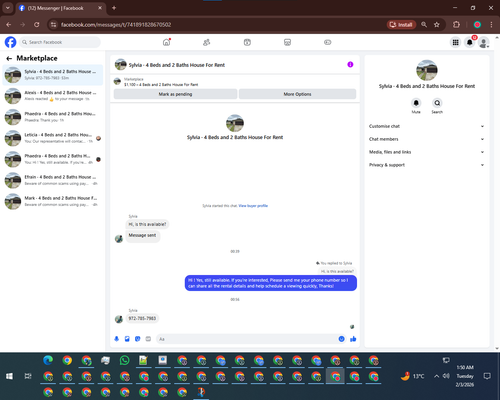
Task: Go to Facebook Home tab
Action: pos(166,42)
